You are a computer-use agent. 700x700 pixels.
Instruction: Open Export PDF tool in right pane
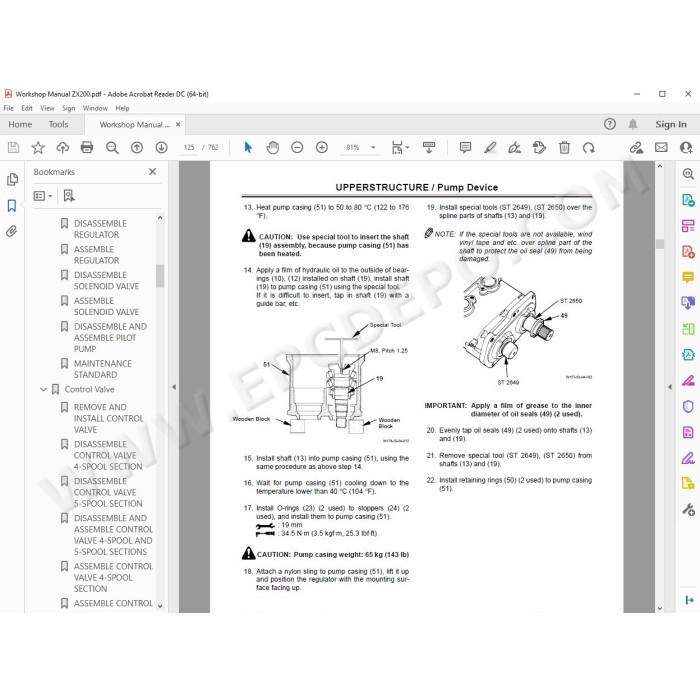pyautogui.click(x=688, y=200)
